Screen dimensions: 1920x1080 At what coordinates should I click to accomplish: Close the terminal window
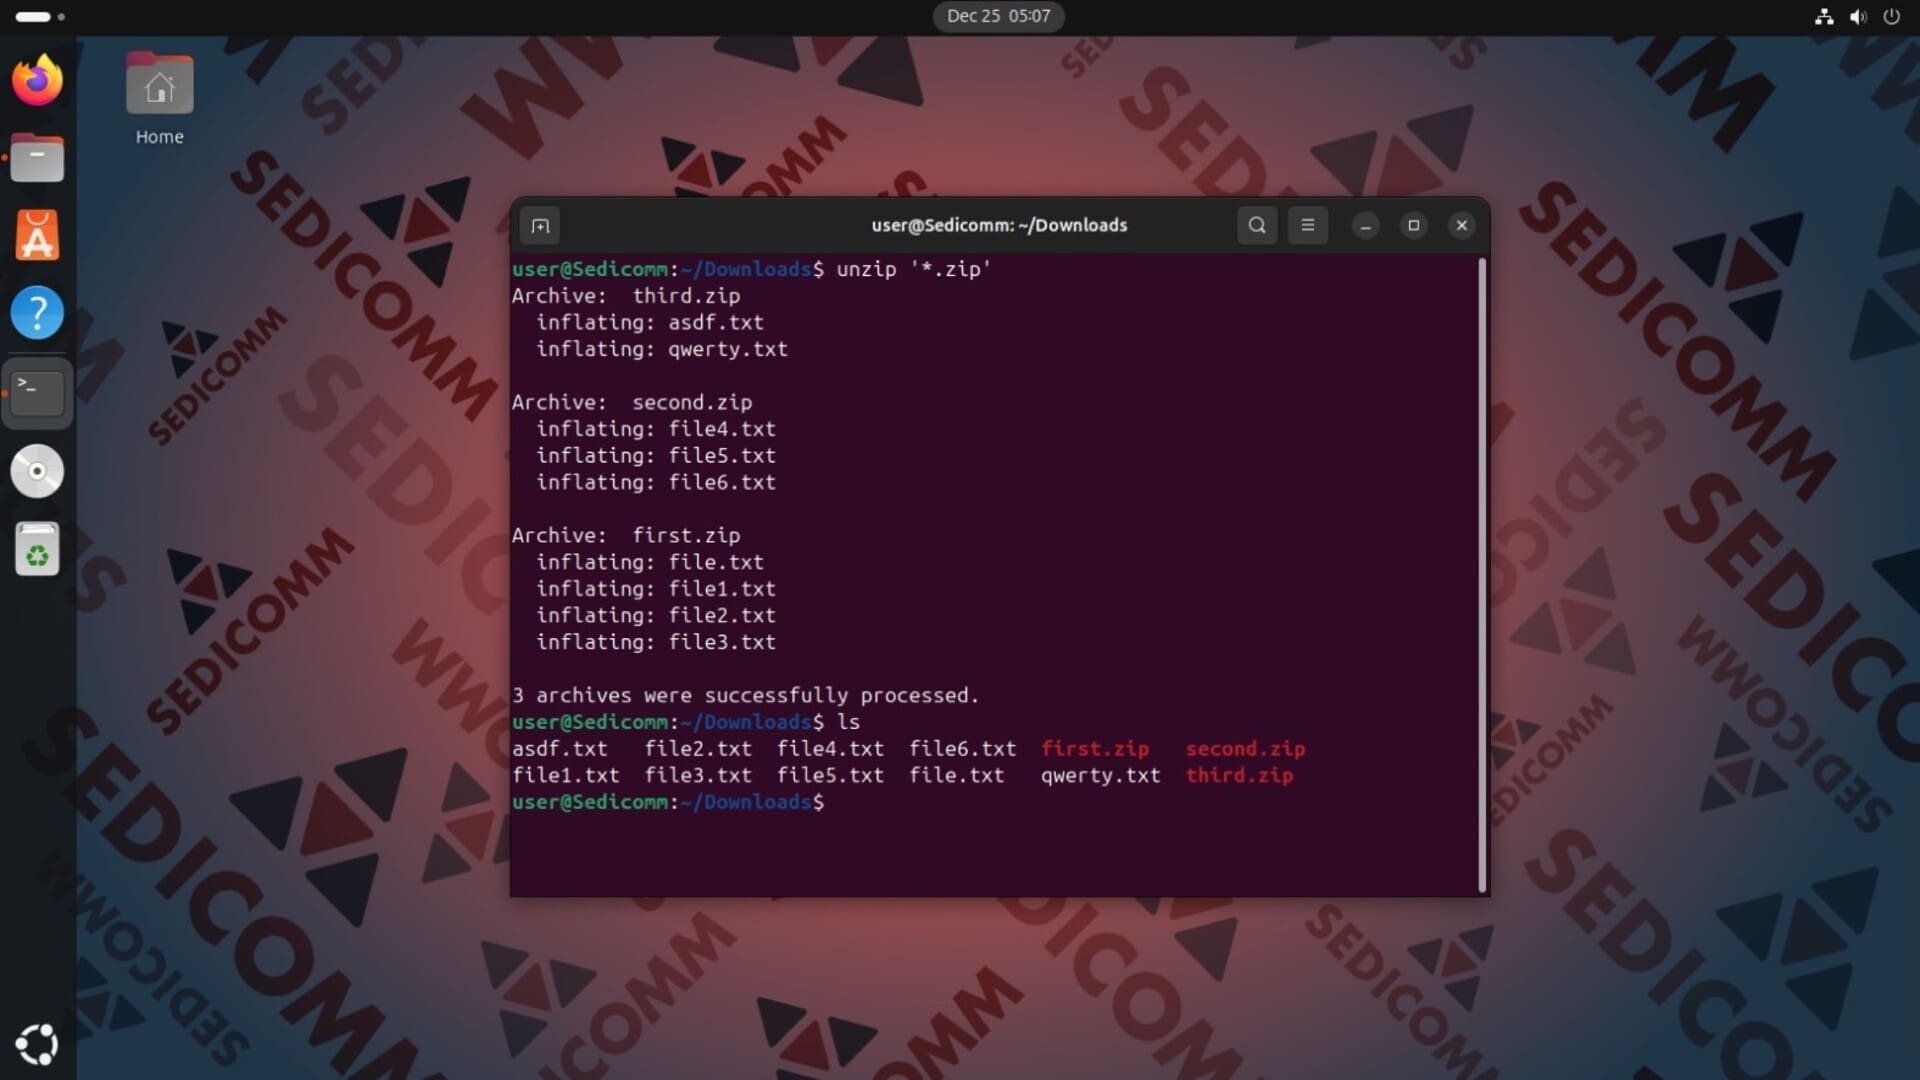1461,225
